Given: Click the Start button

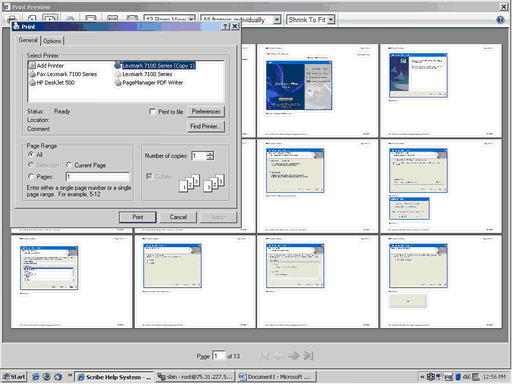Looking at the screenshot, I should tap(14, 377).
